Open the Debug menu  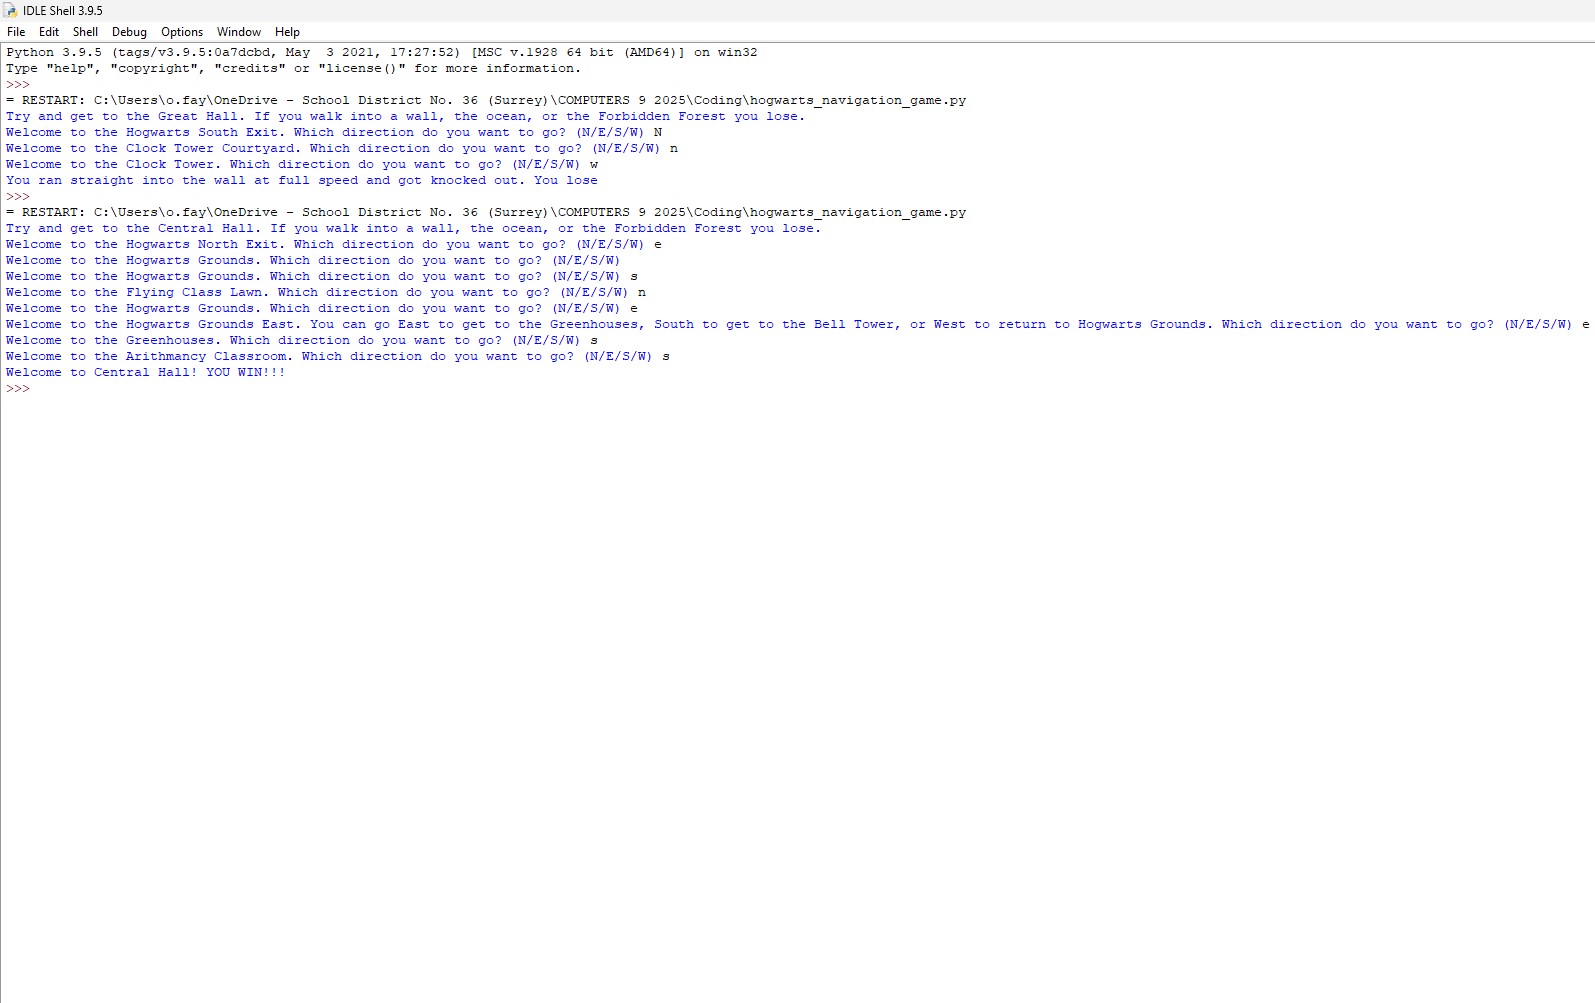(129, 32)
